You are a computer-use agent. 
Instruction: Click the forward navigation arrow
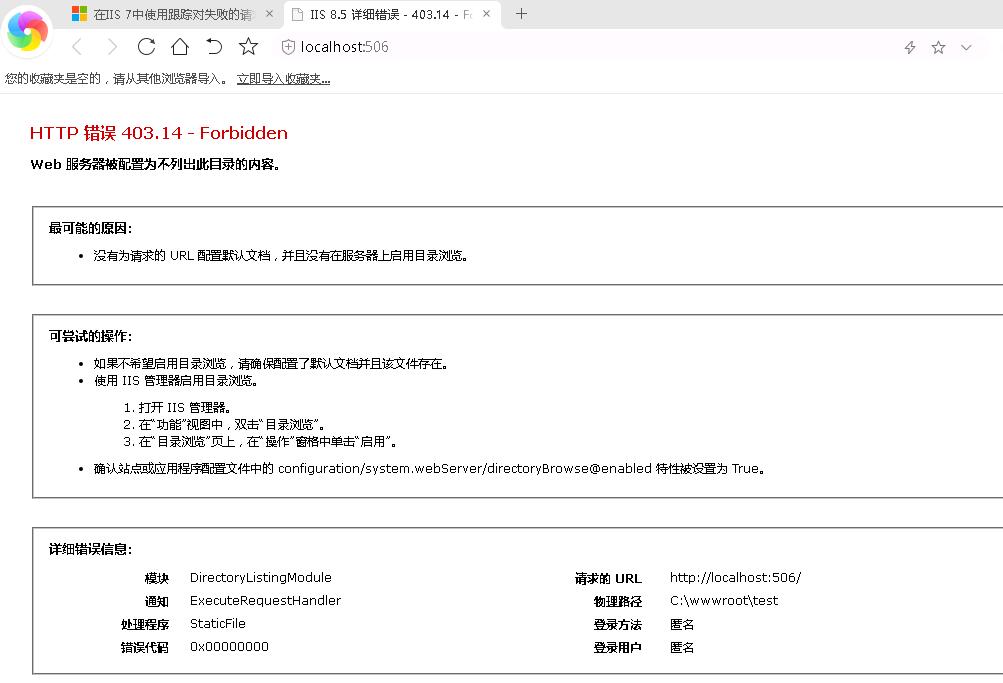click(x=111, y=47)
